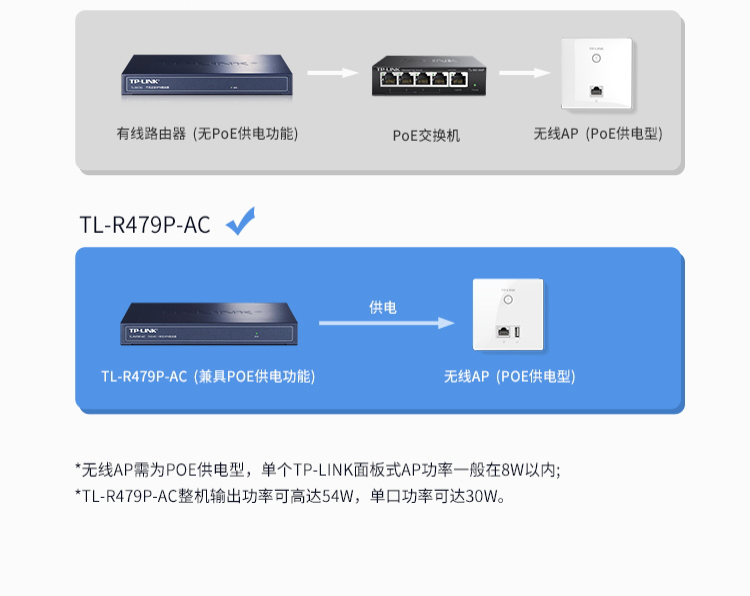The image size is (750, 596).
Task: Click the TL-R479P-AC heading text
Action: [x=145, y=225]
